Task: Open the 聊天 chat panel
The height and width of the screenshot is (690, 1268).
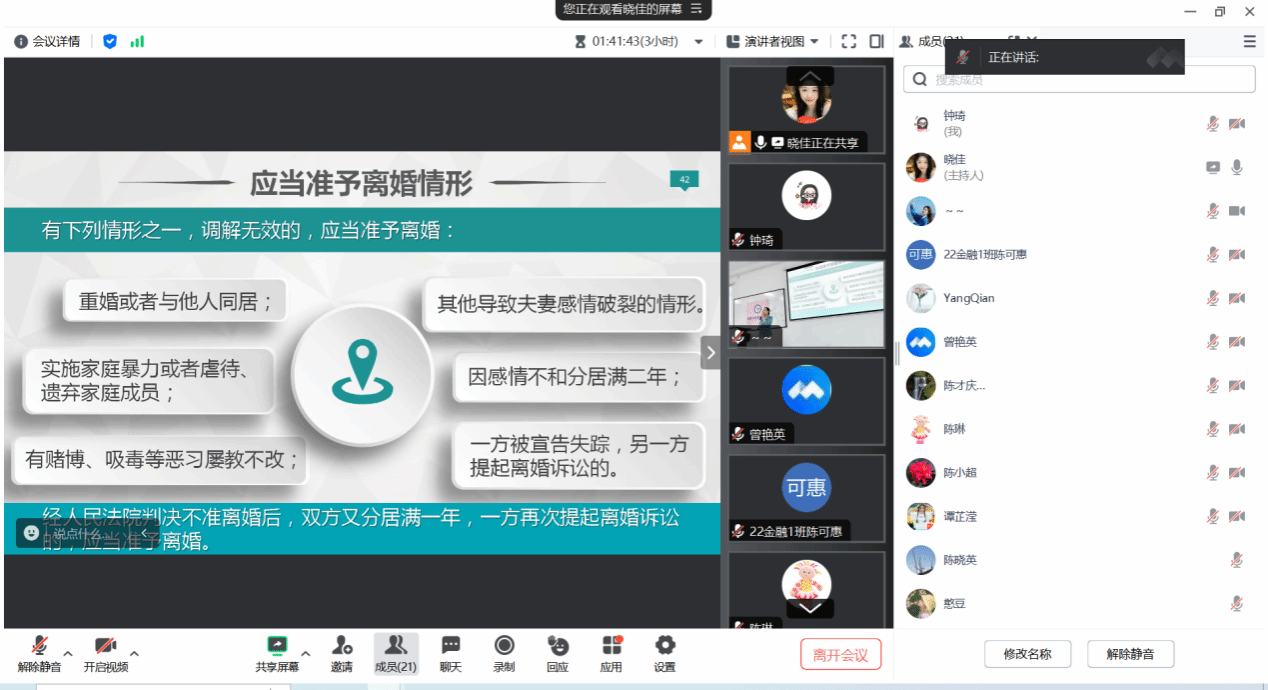Action: [451, 646]
